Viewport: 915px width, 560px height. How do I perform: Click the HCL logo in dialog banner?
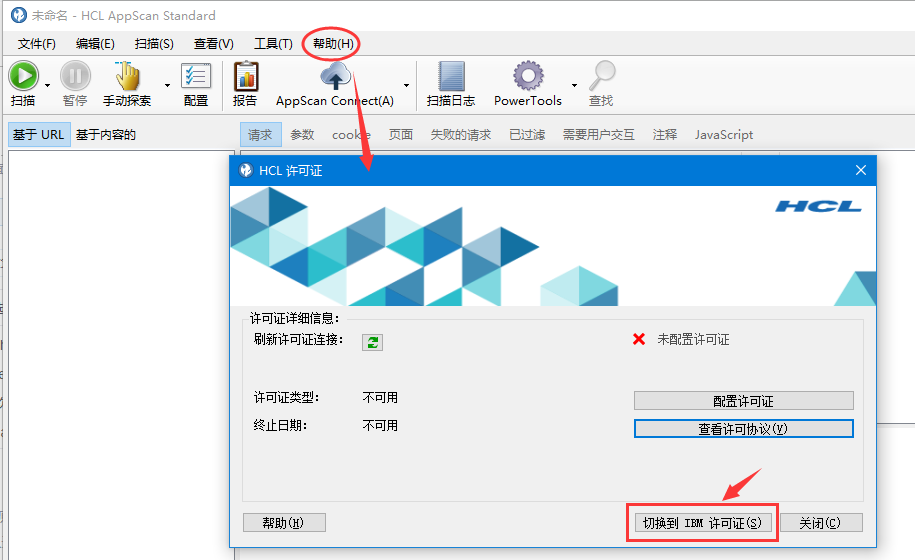pyautogui.click(x=818, y=206)
